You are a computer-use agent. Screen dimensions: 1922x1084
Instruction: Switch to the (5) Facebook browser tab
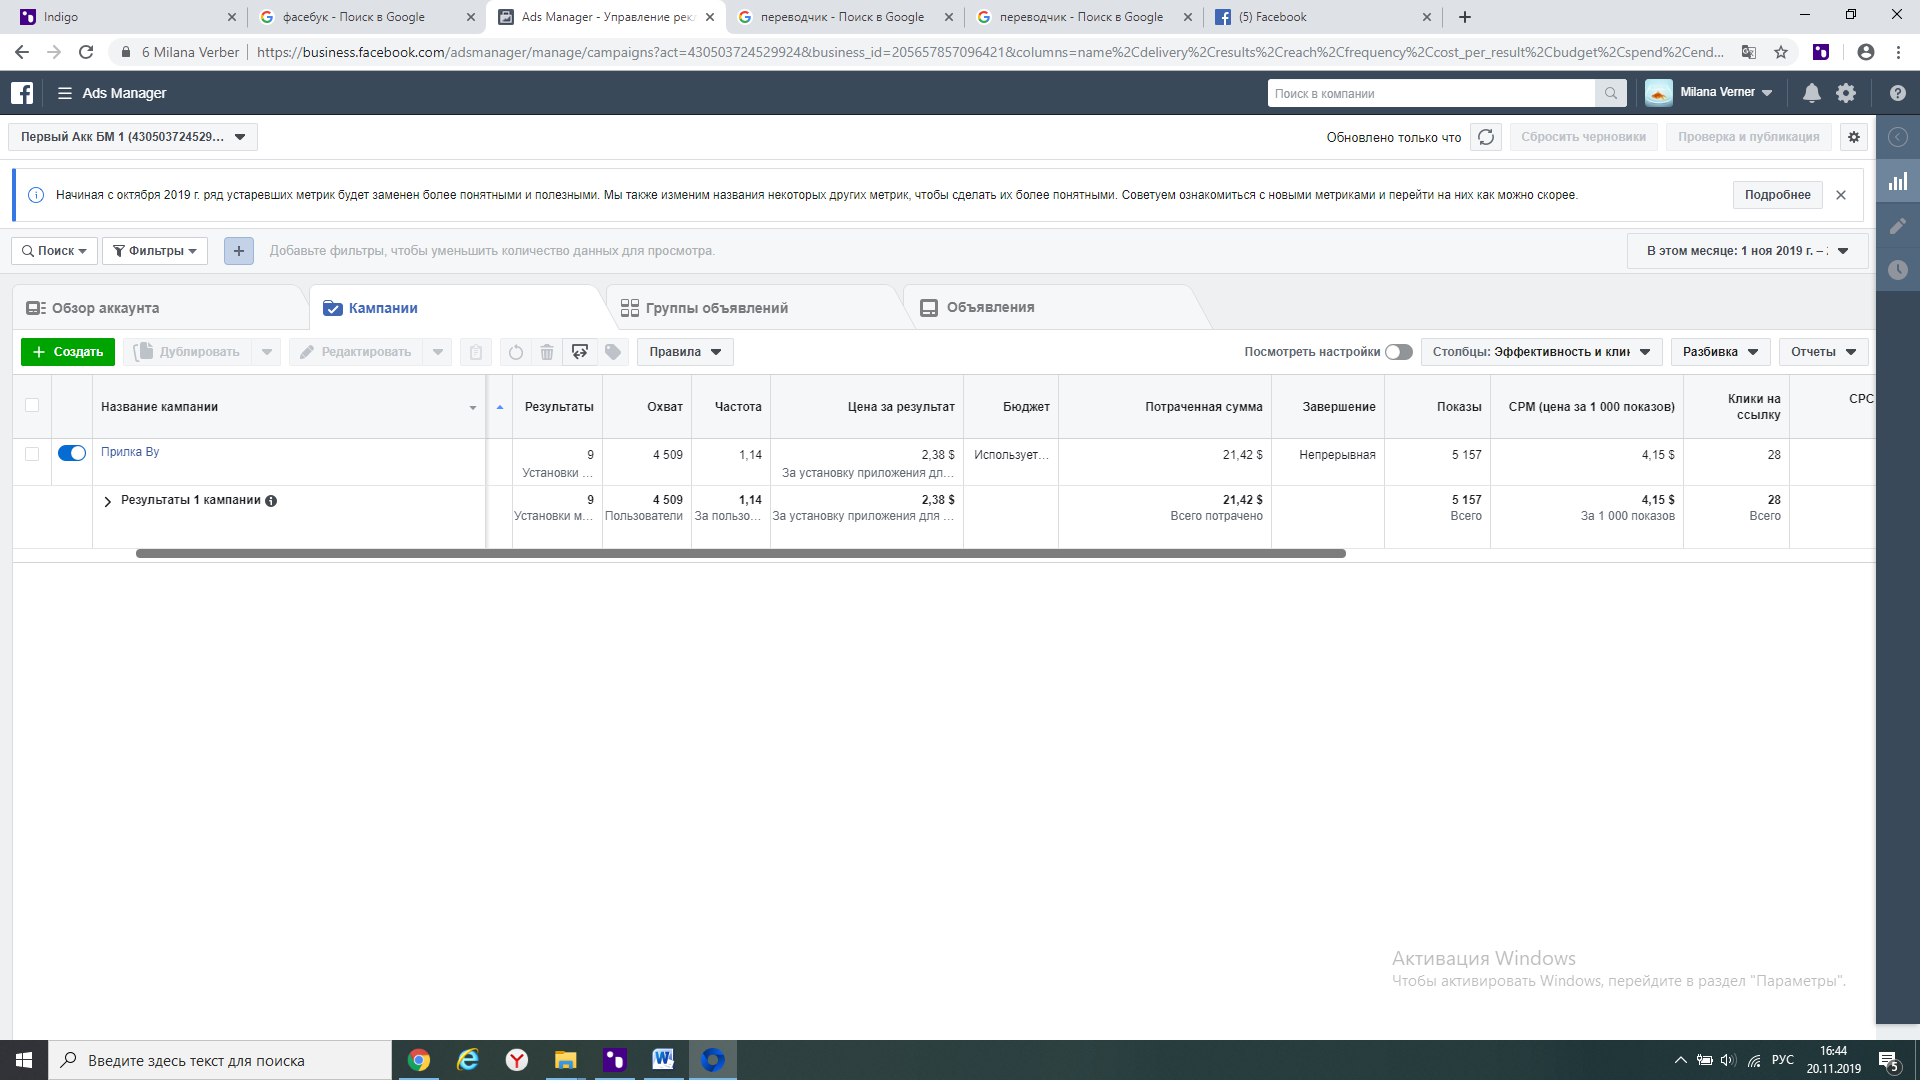pyautogui.click(x=1322, y=17)
